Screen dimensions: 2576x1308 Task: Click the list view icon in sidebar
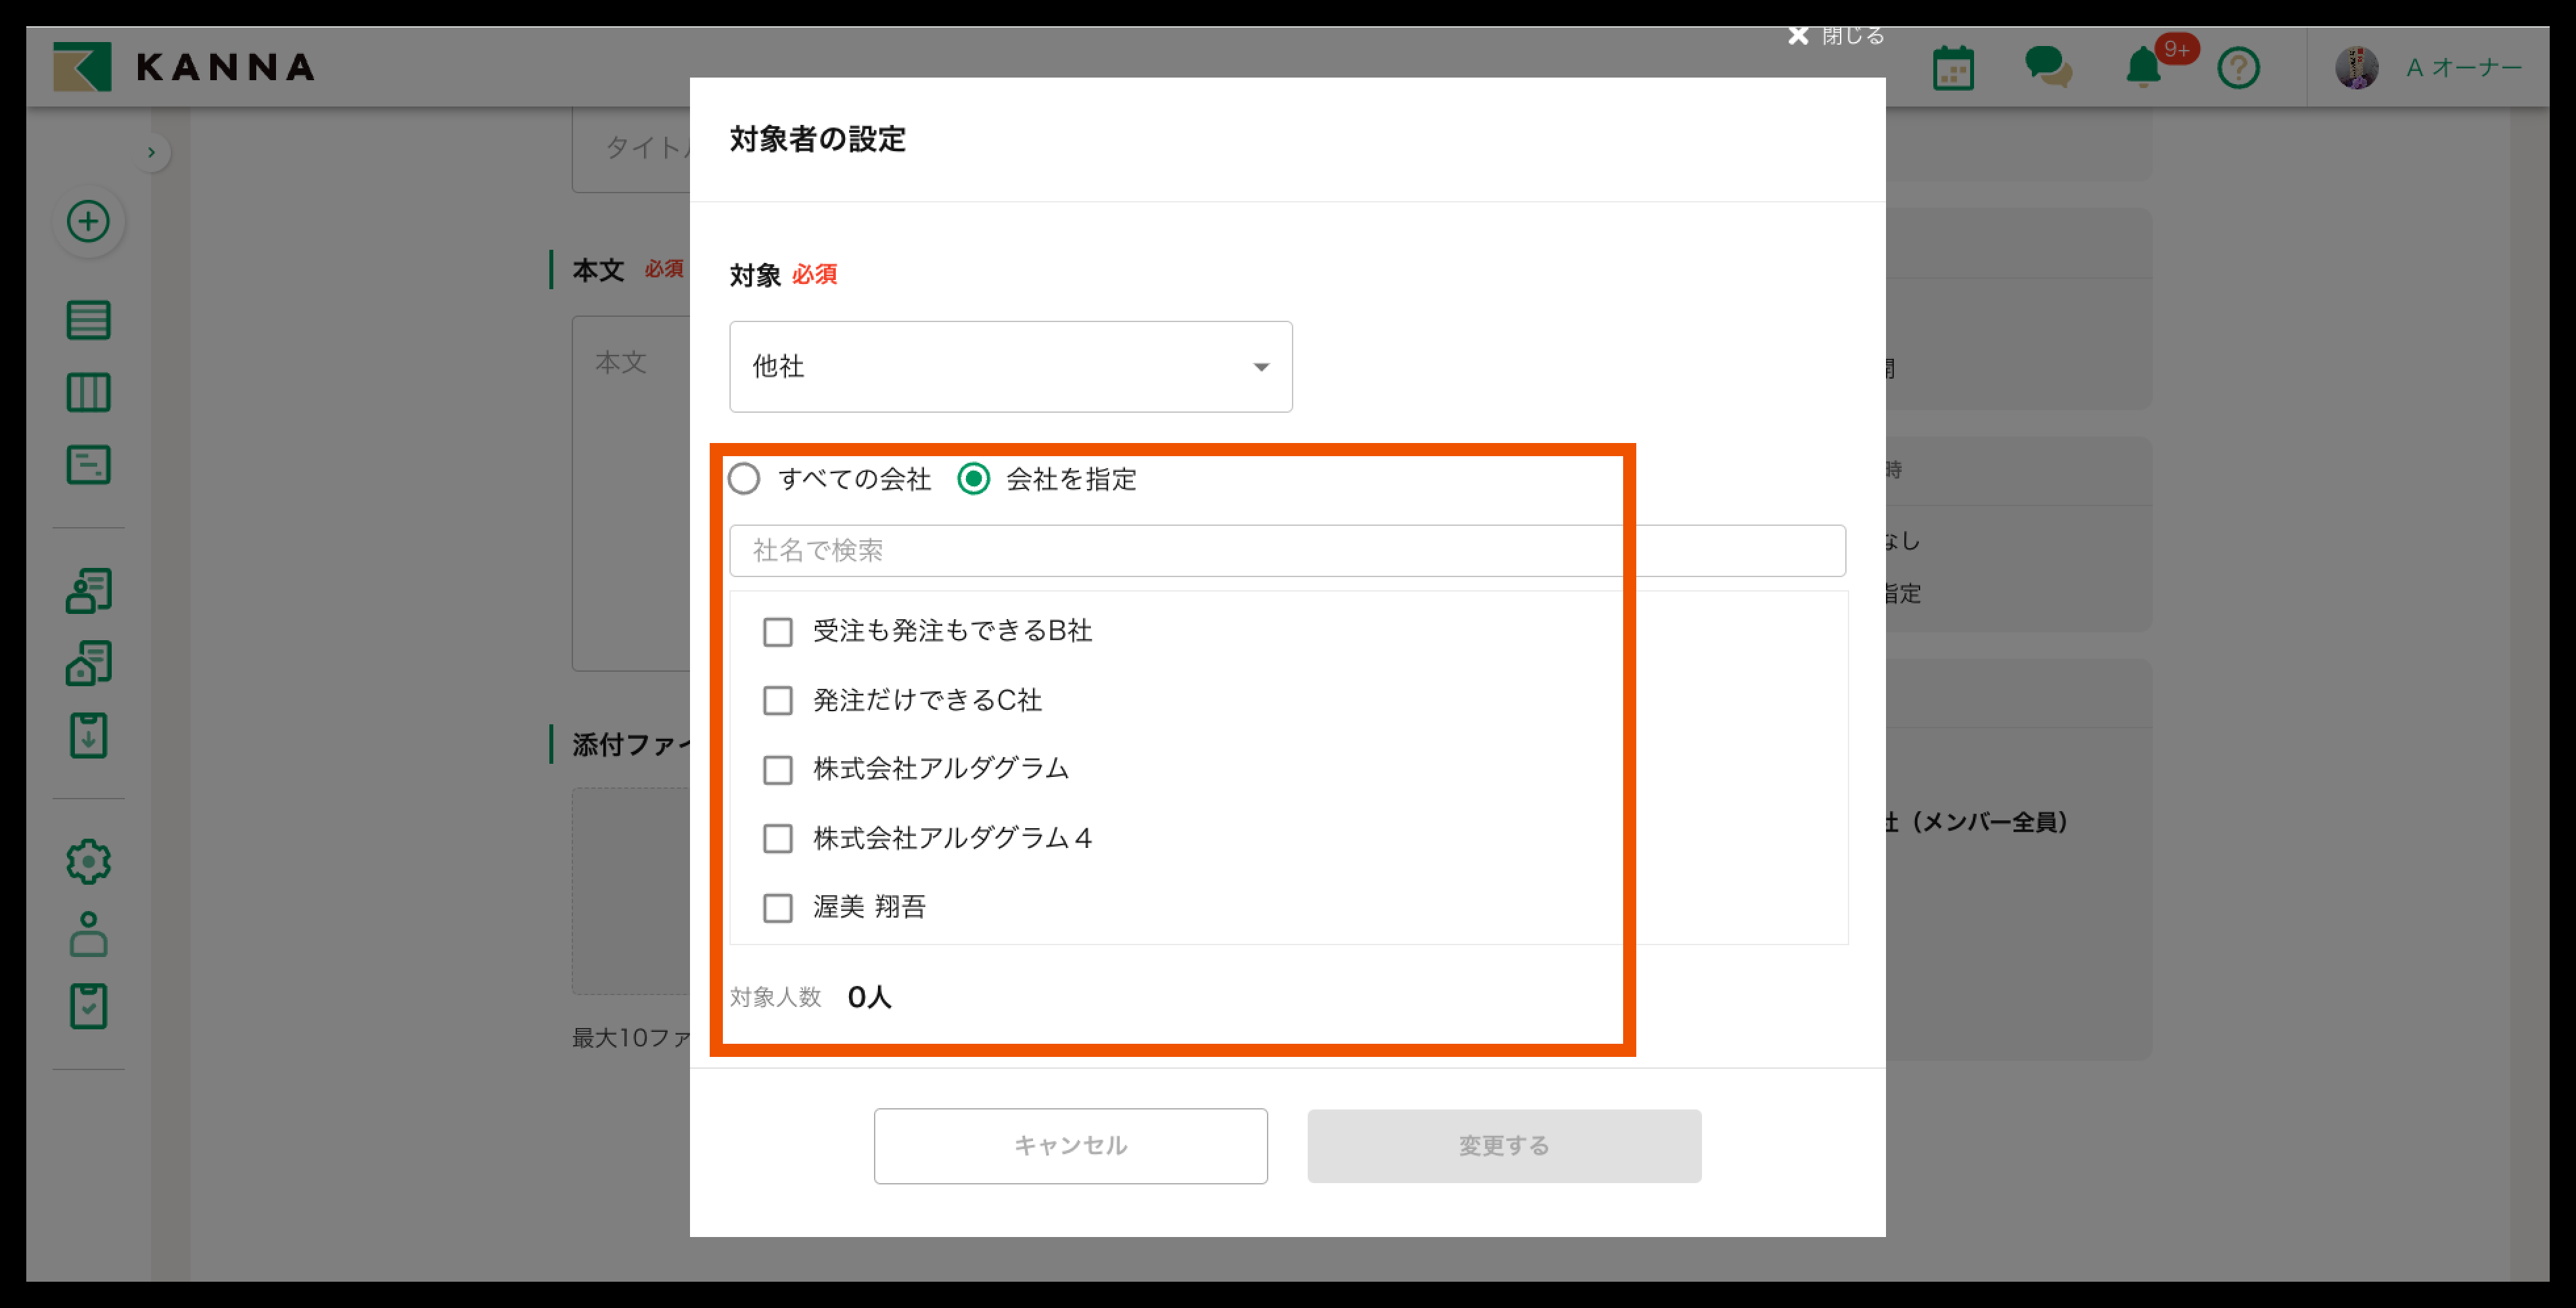[88, 320]
